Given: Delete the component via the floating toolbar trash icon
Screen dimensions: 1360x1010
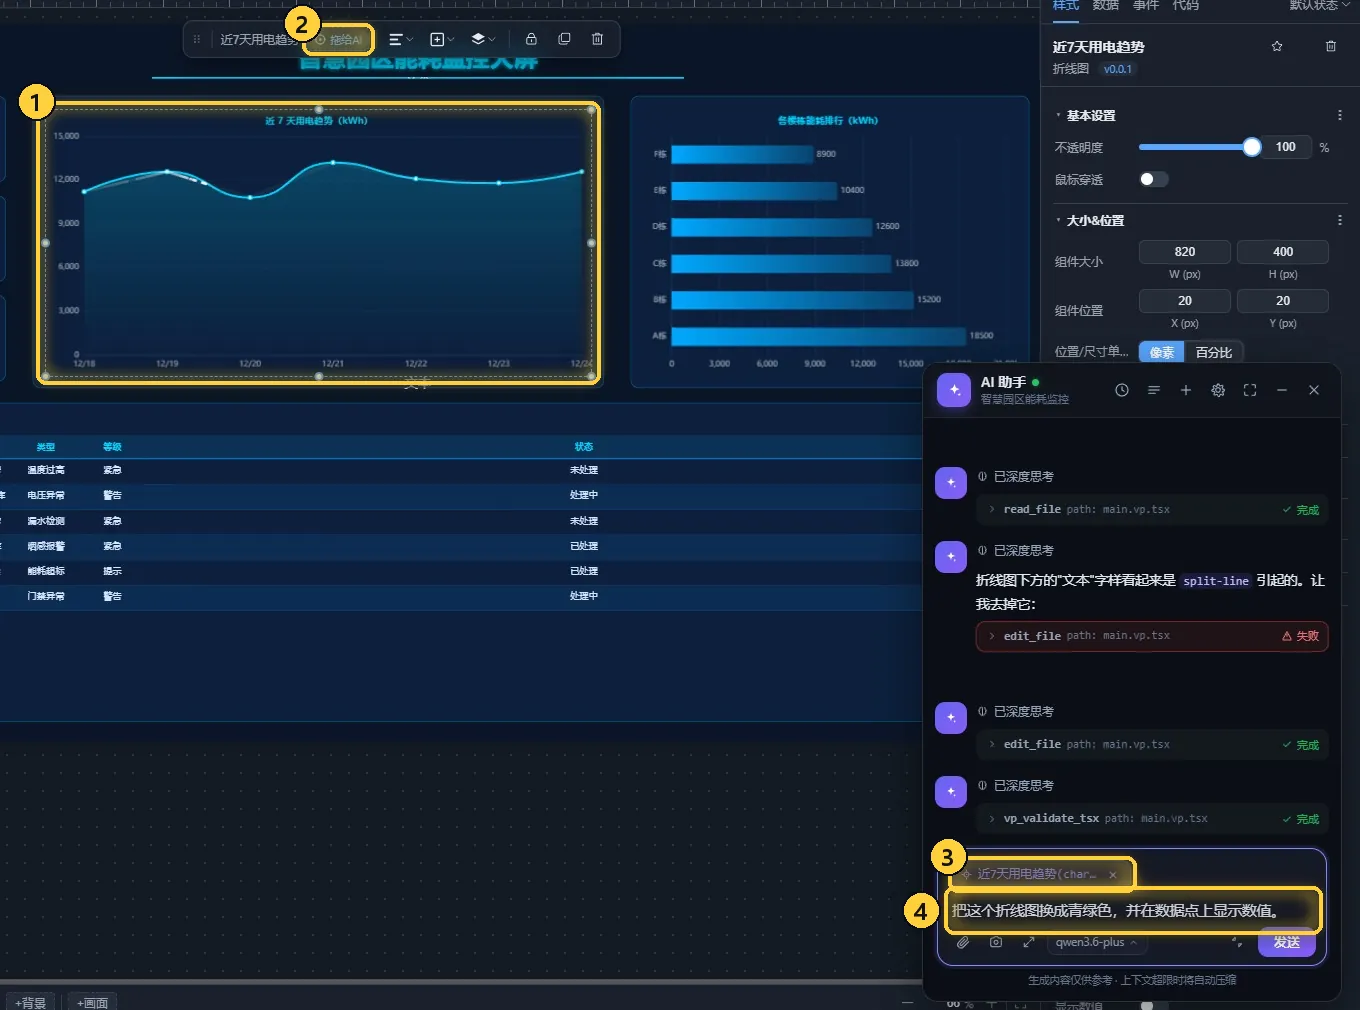Looking at the screenshot, I should 597,39.
